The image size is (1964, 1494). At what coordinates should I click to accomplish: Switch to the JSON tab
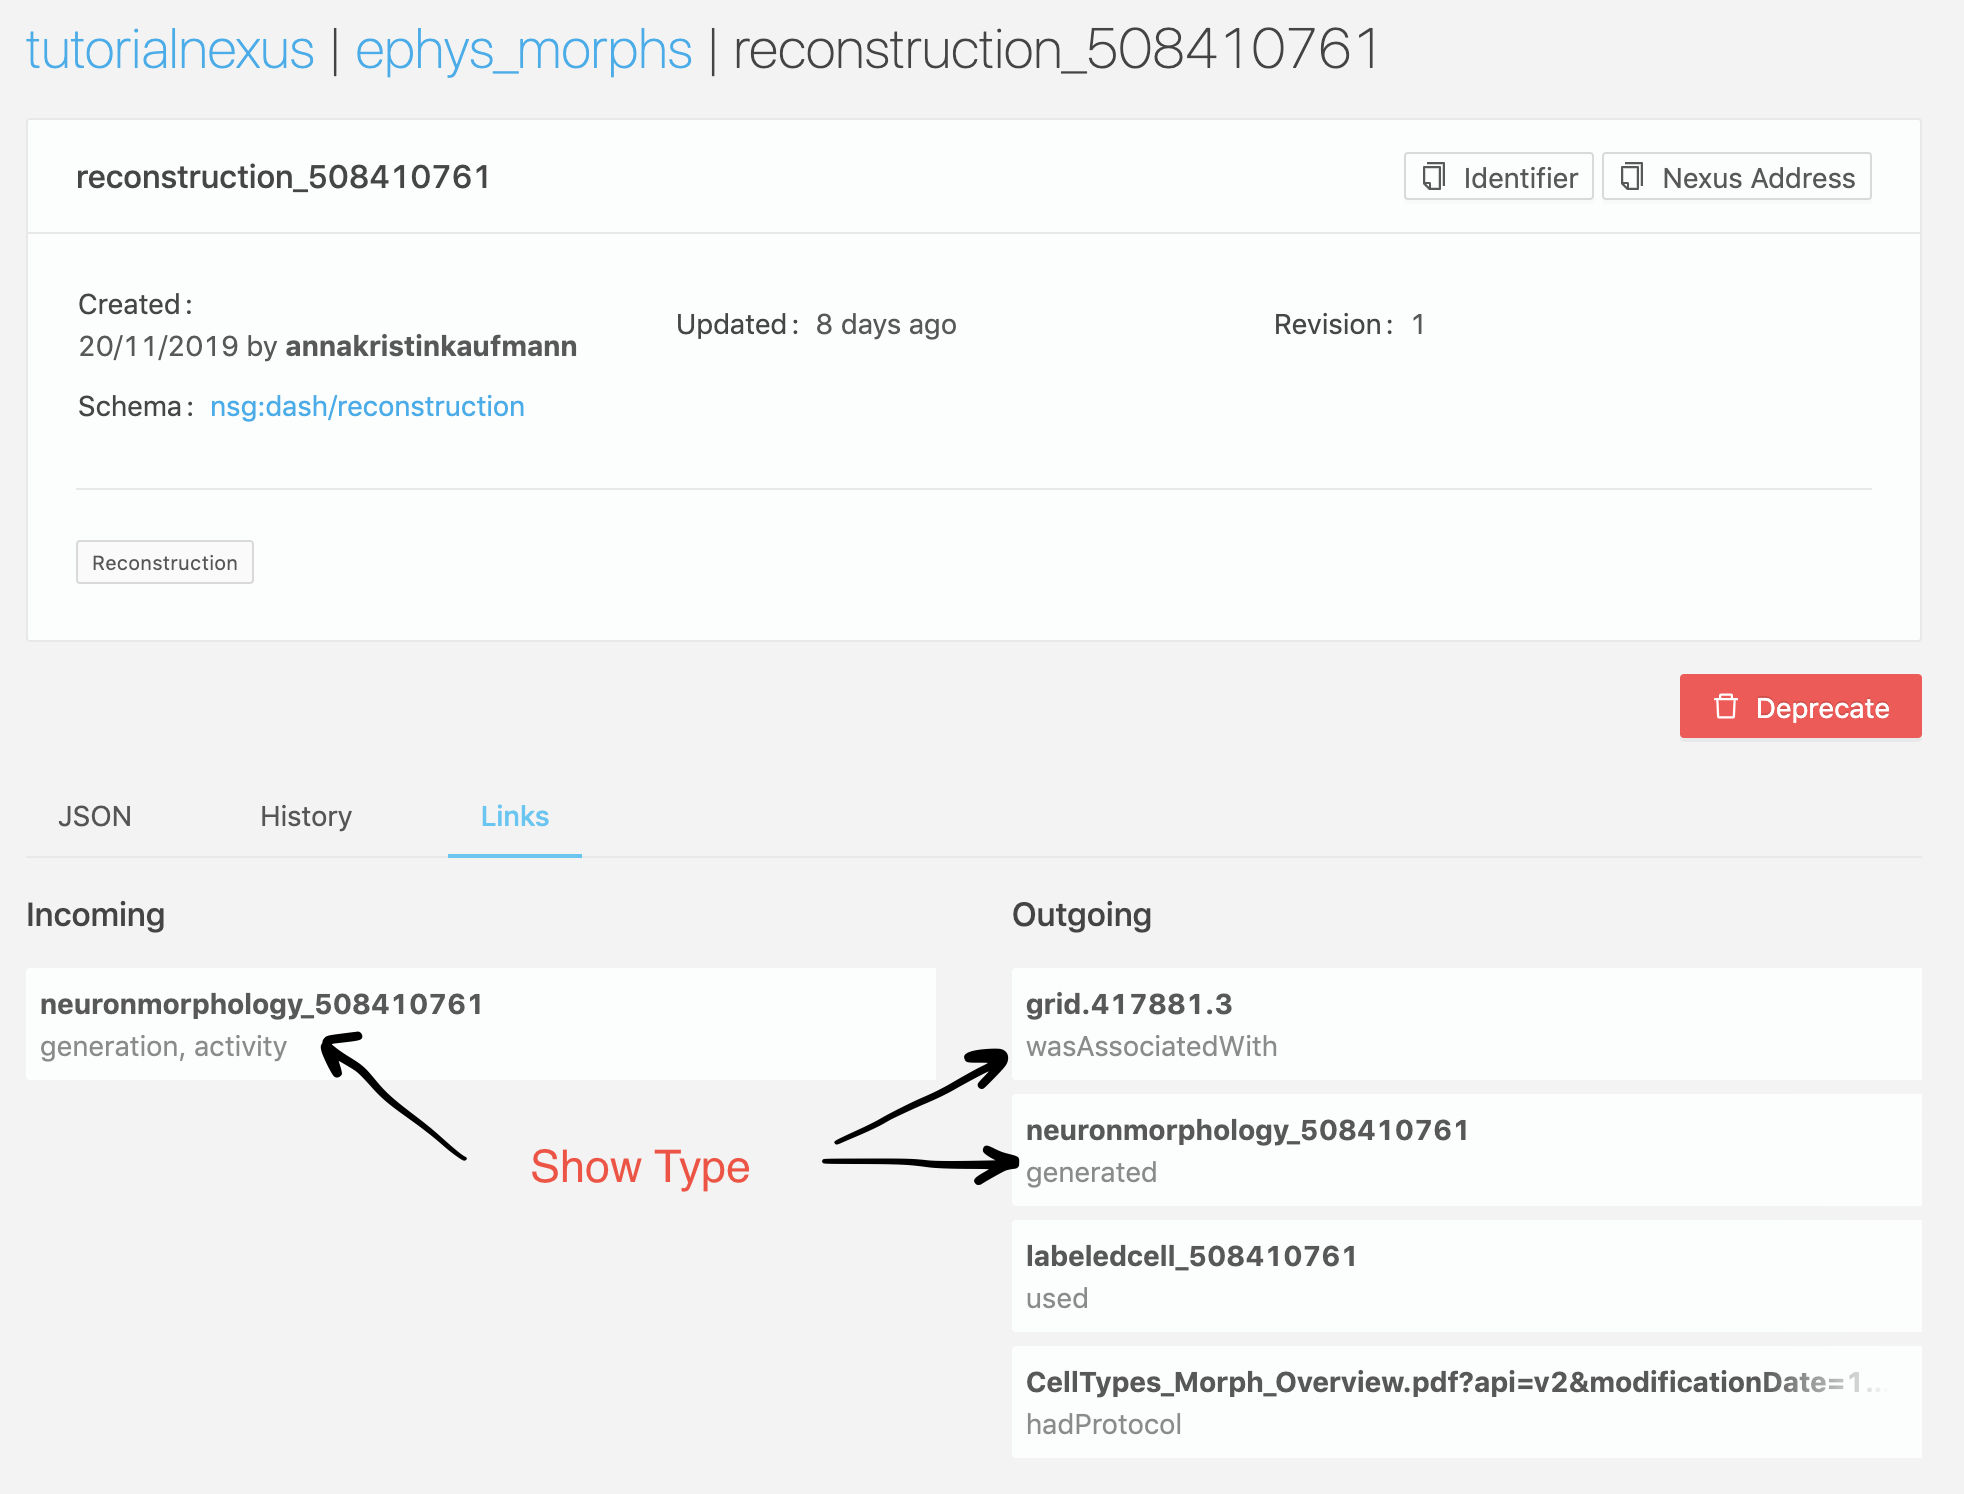(95, 816)
